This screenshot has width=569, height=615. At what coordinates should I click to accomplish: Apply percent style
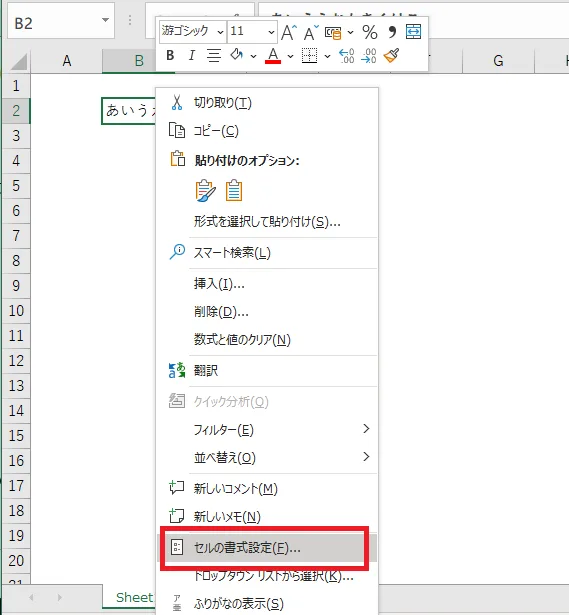[369, 32]
